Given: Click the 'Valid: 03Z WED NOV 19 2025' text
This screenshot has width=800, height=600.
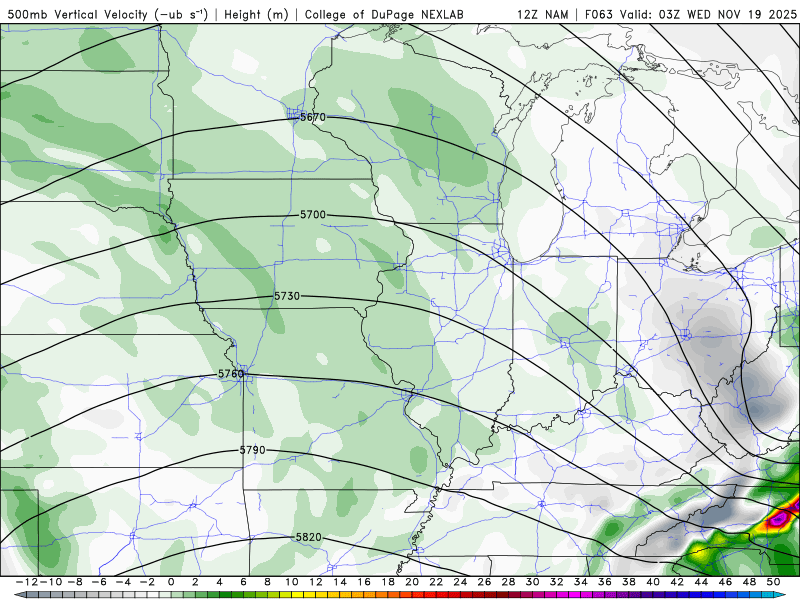Looking at the screenshot, I should pyautogui.click(x=708, y=14).
